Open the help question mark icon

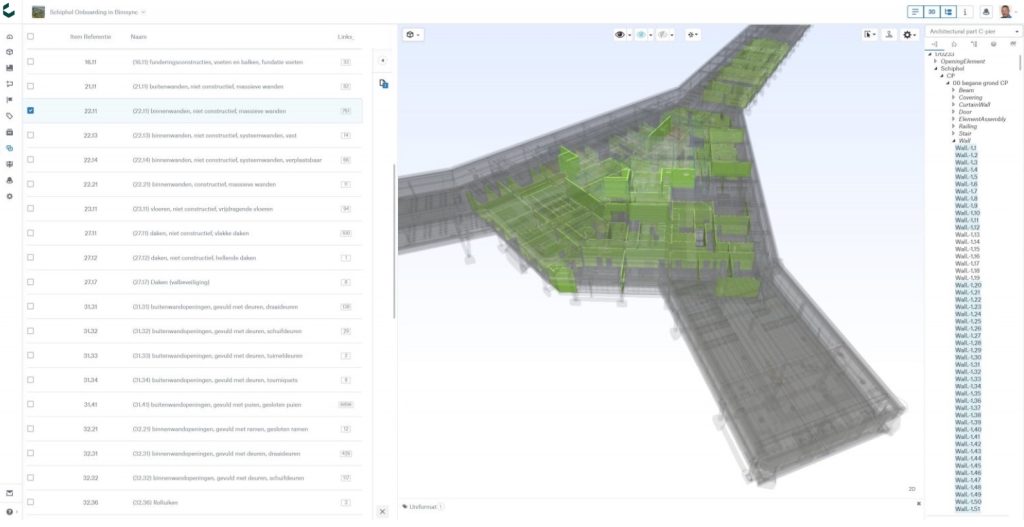coord(9,513)
